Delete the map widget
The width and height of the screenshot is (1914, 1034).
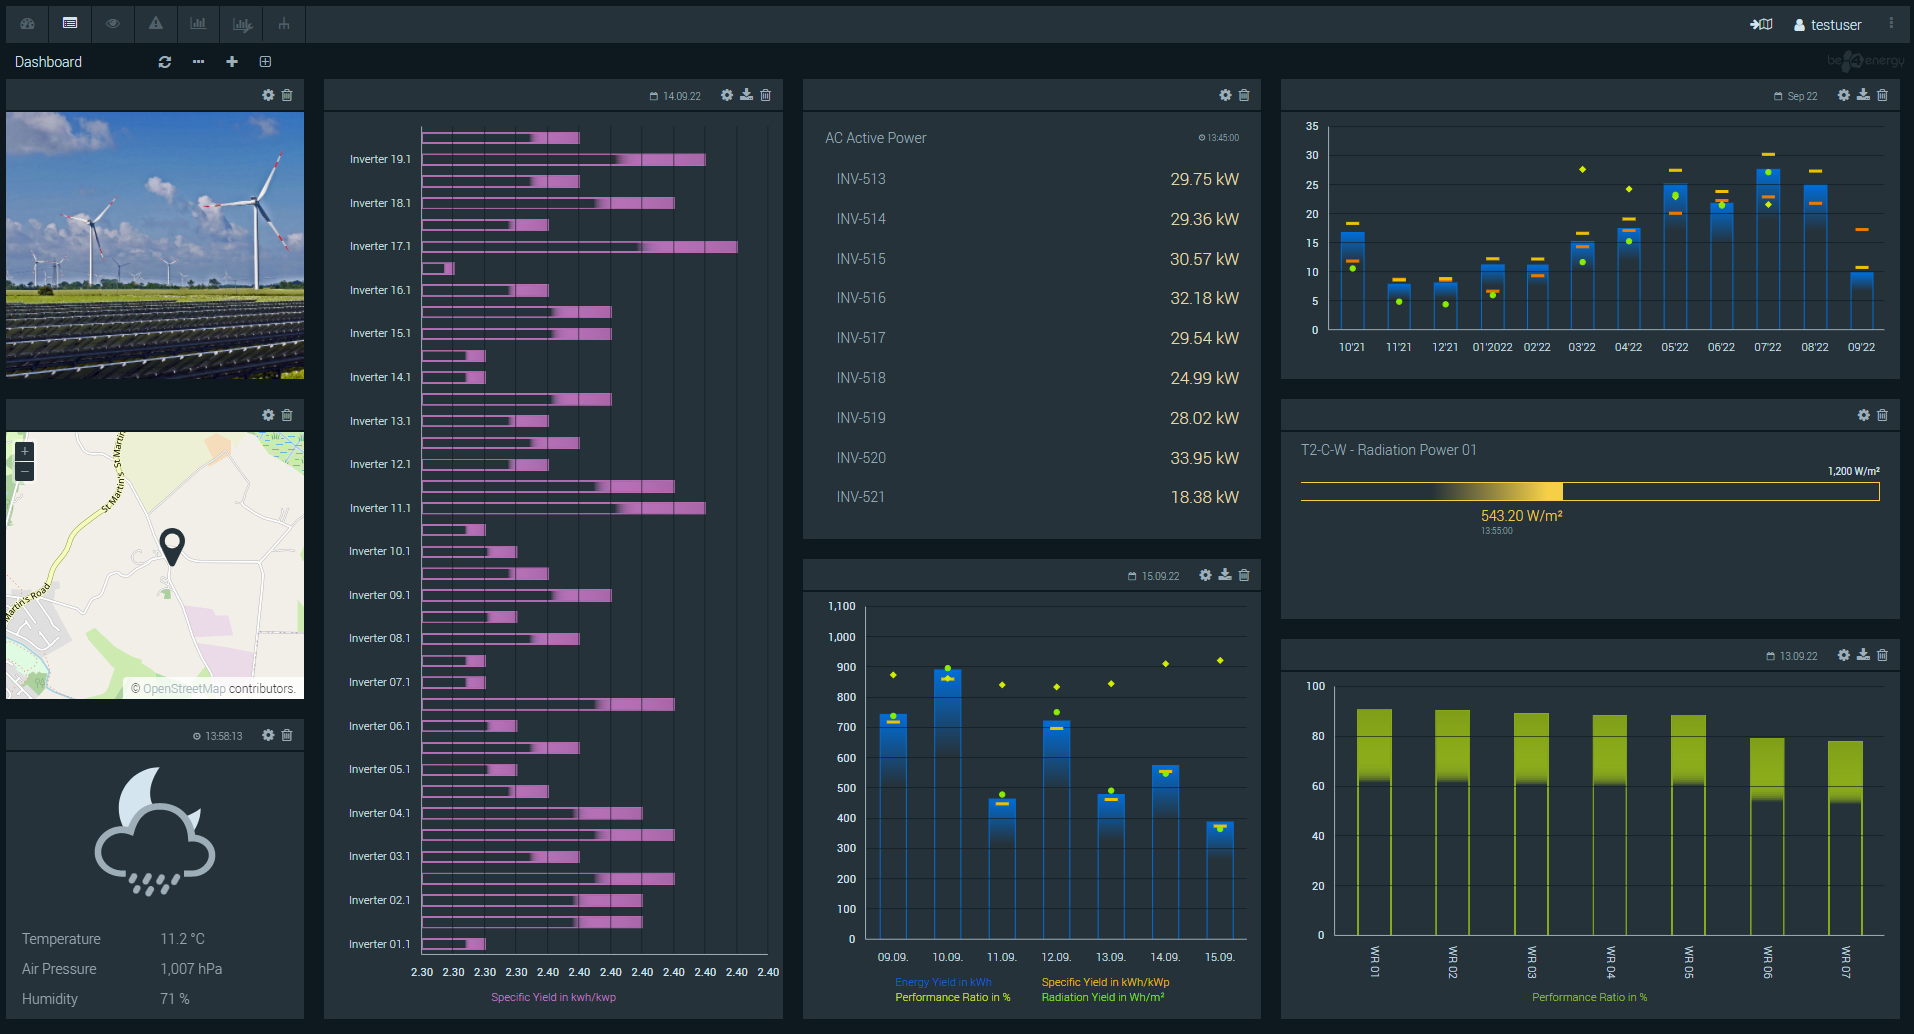pos(287,415)
